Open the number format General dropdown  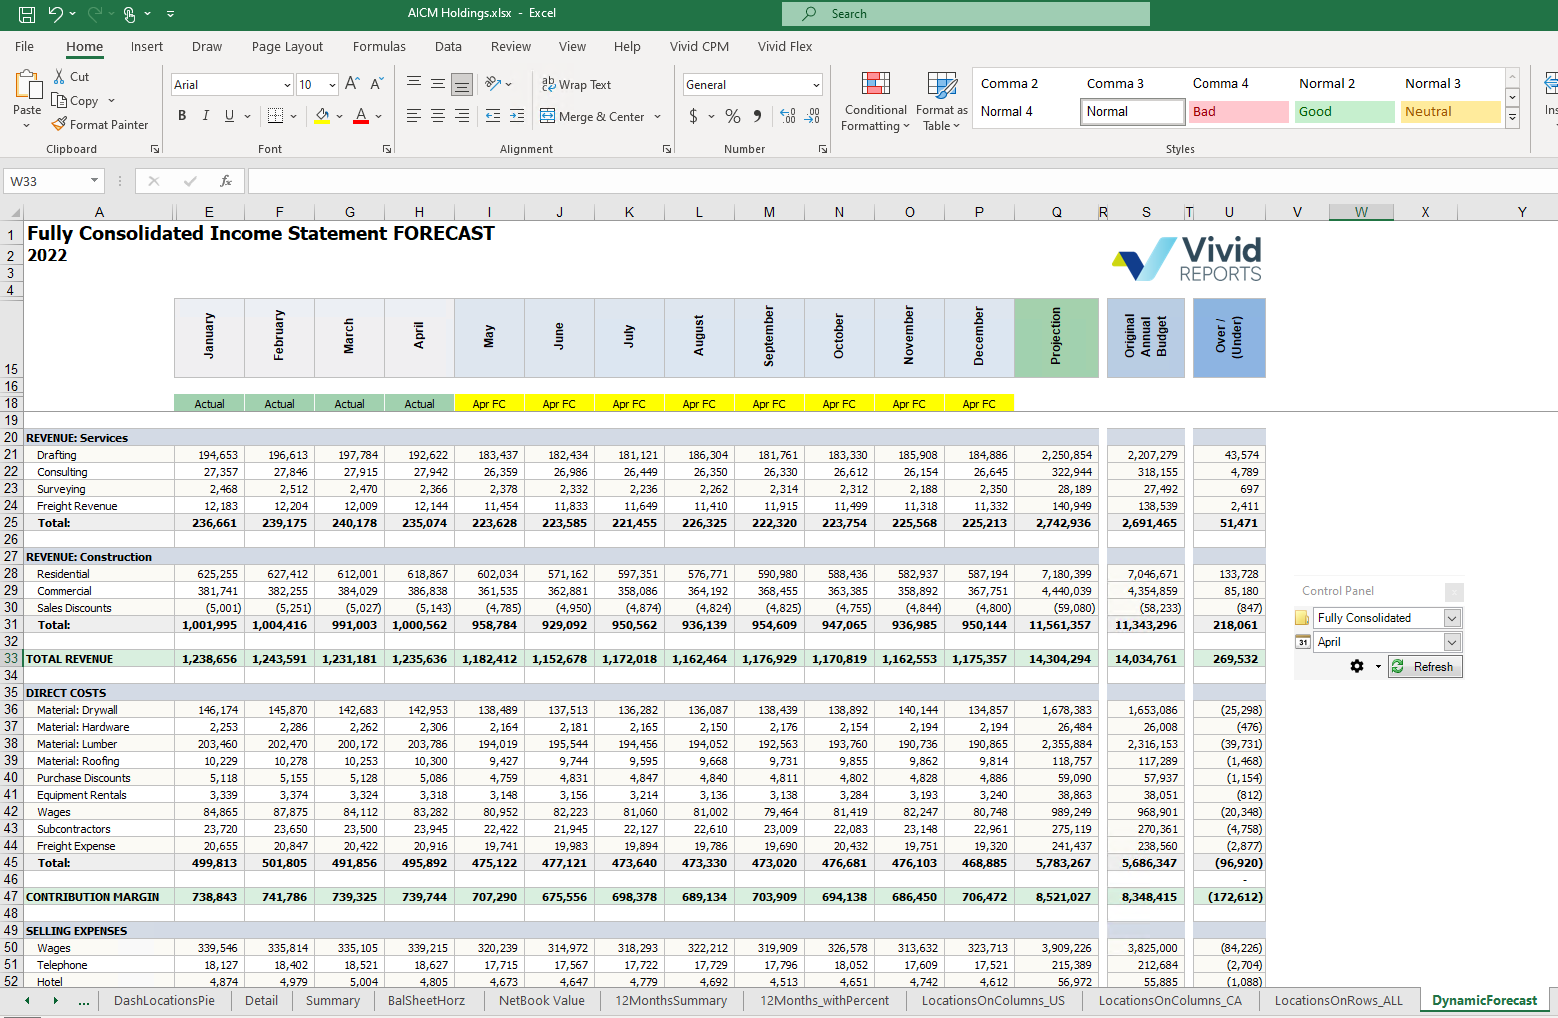click(817, 85)
